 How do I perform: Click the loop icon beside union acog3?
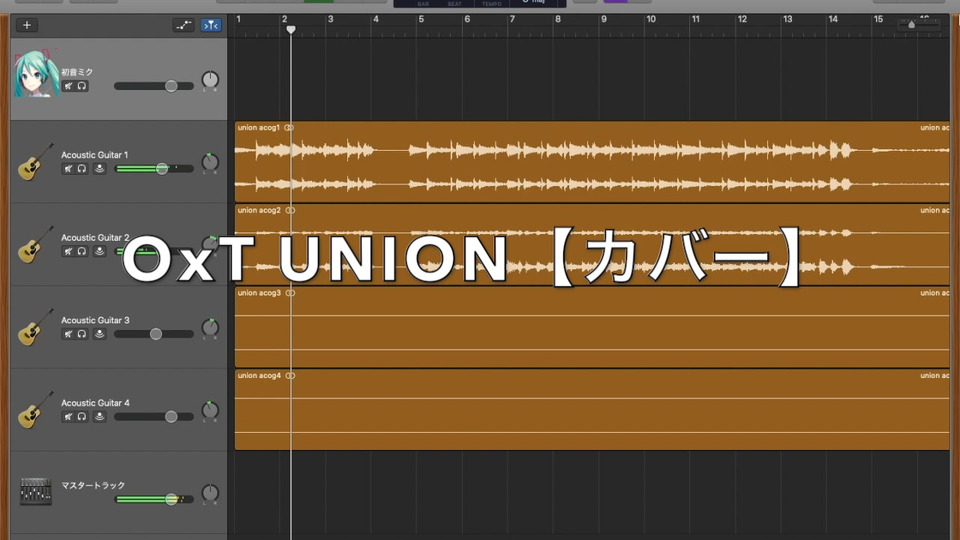tap(290, 293)
